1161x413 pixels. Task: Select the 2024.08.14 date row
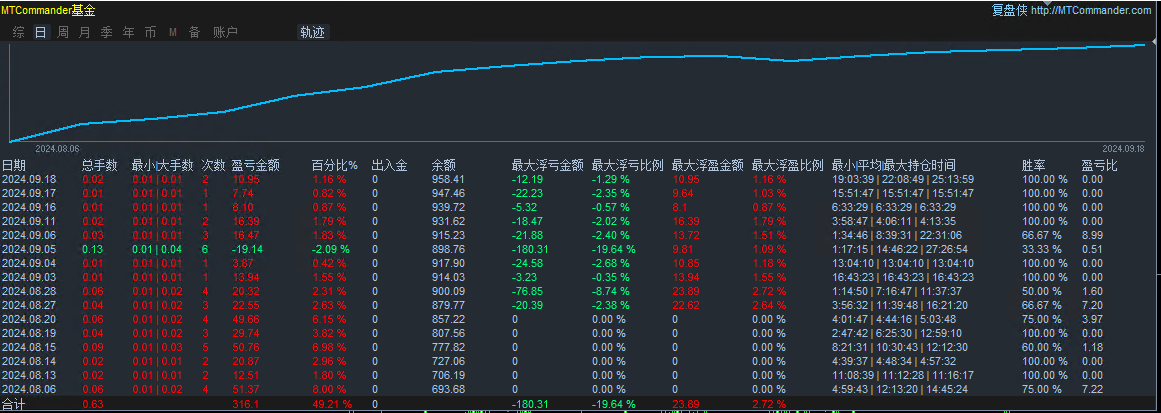29,361
